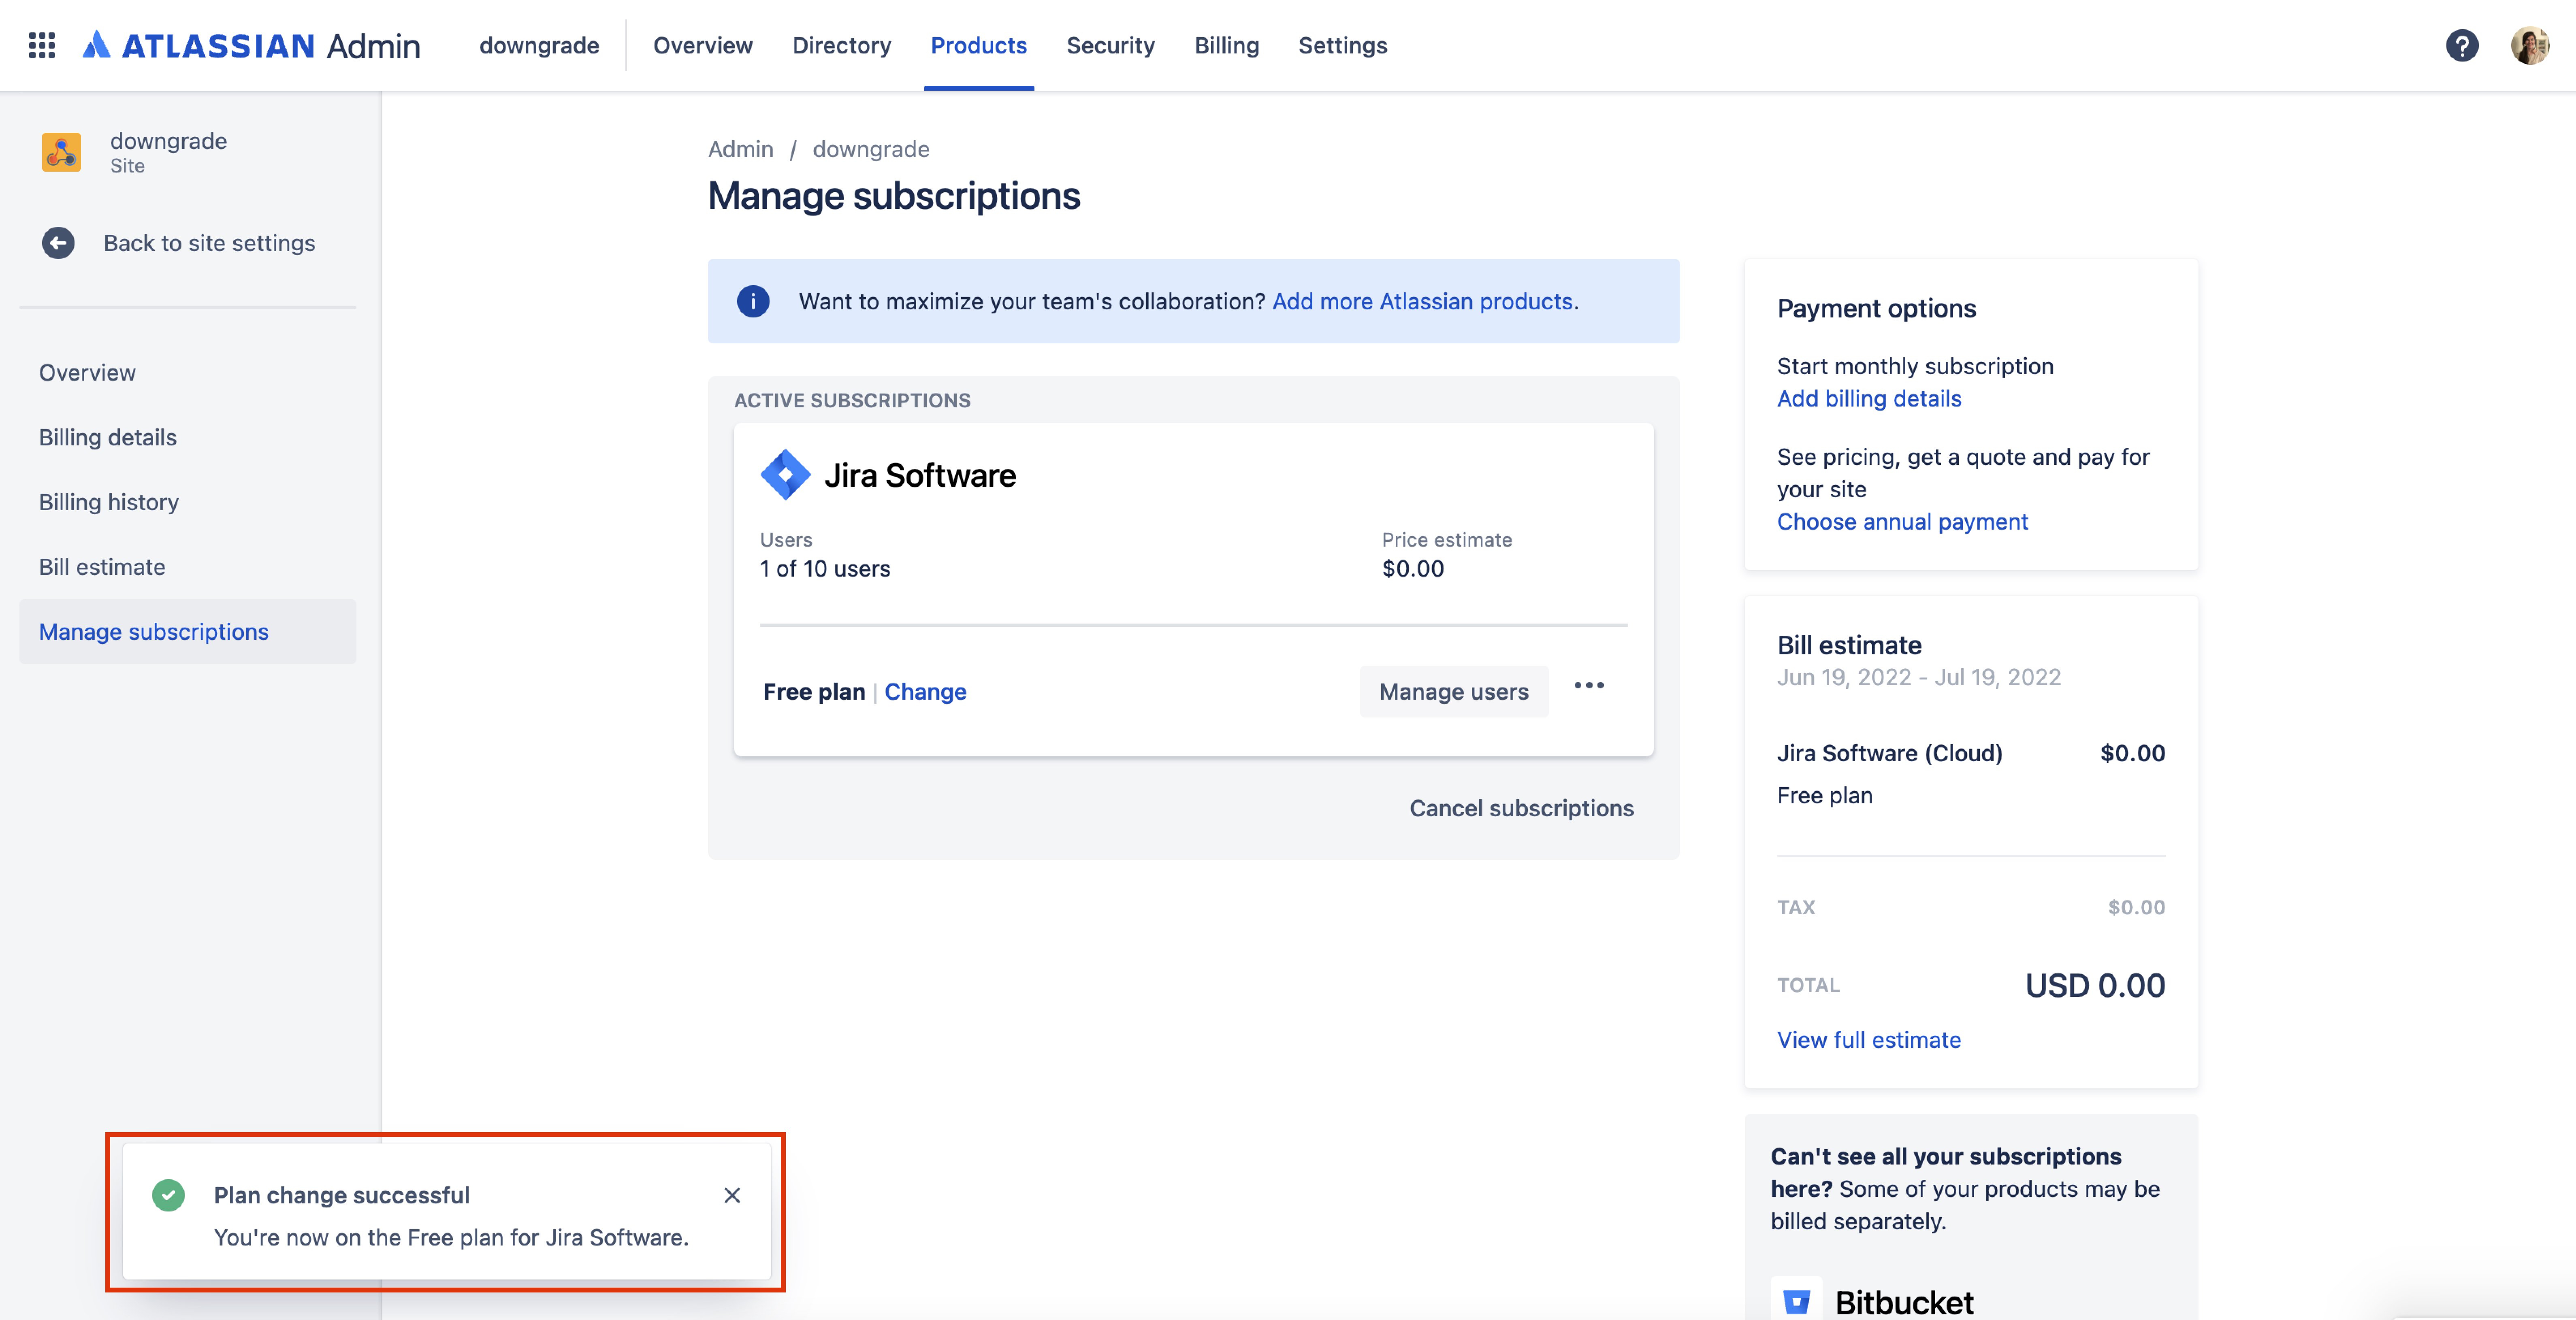Open the app switcher grid icon
This screenshot has height=1320, width=2576.
(x=42, y=45)
